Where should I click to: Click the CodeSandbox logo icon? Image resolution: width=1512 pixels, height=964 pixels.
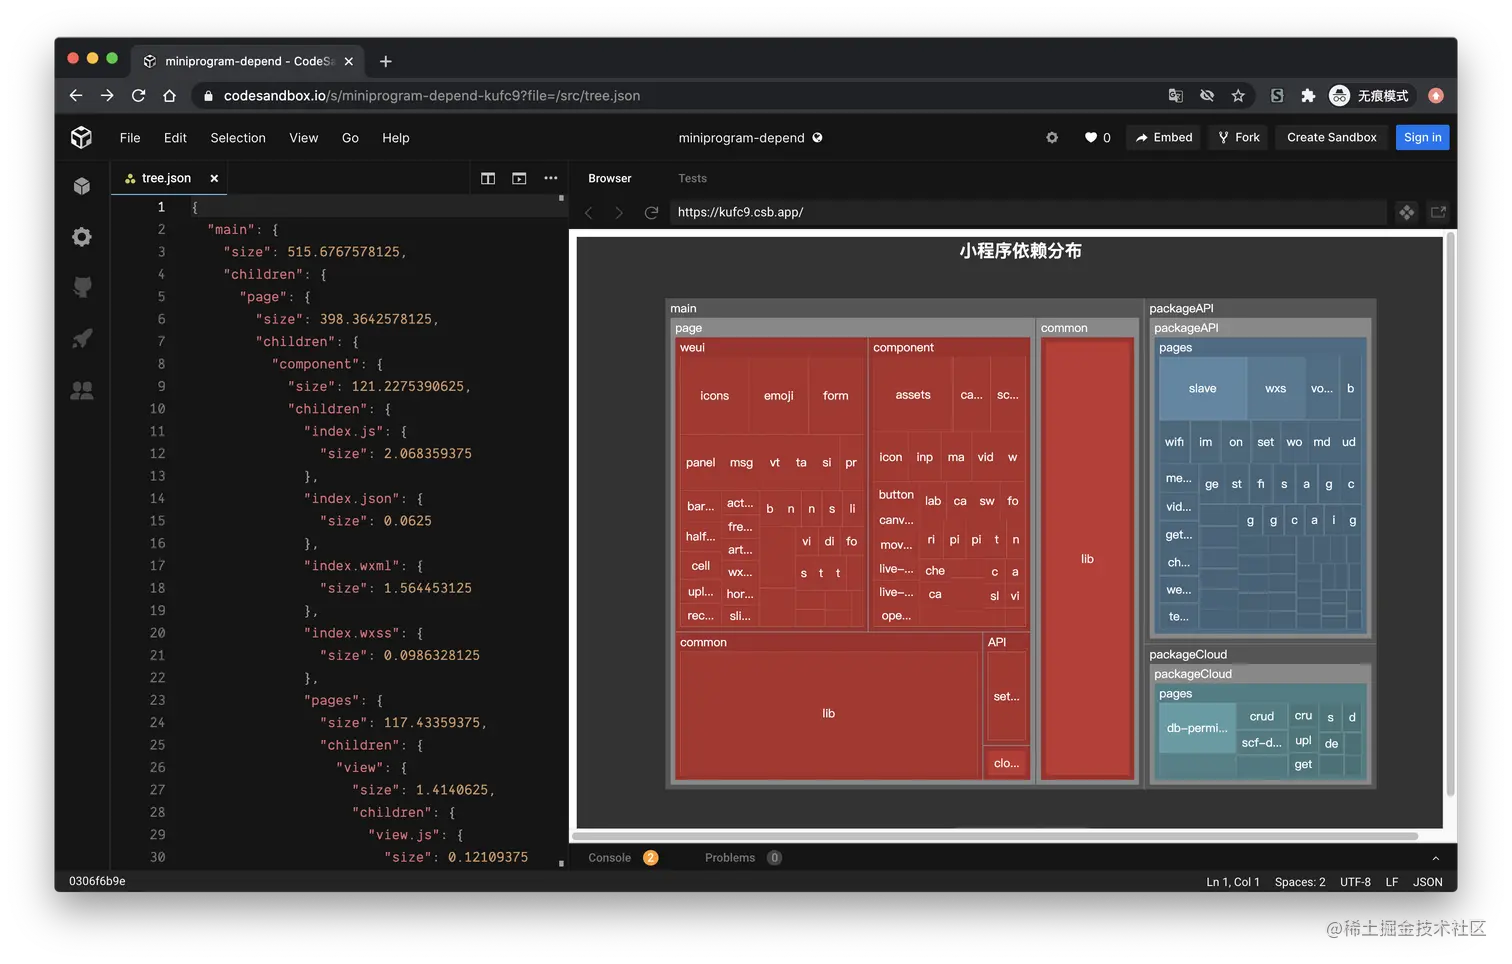[x=82, y=137]
